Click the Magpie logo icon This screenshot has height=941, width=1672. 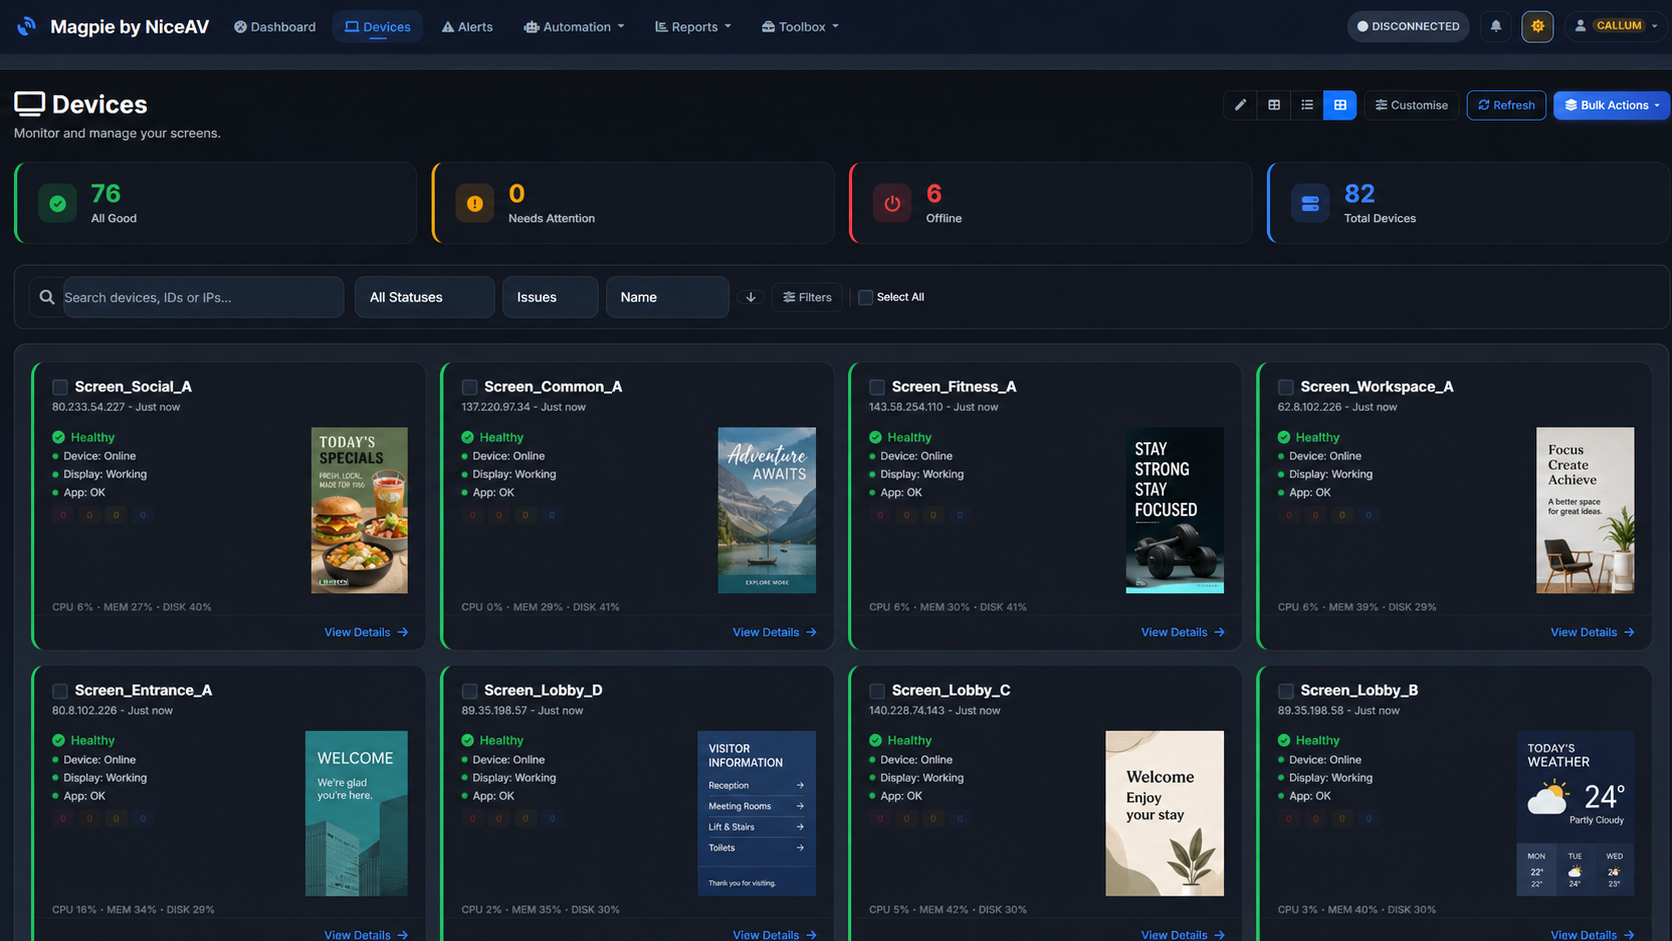[x=27, y=26]
